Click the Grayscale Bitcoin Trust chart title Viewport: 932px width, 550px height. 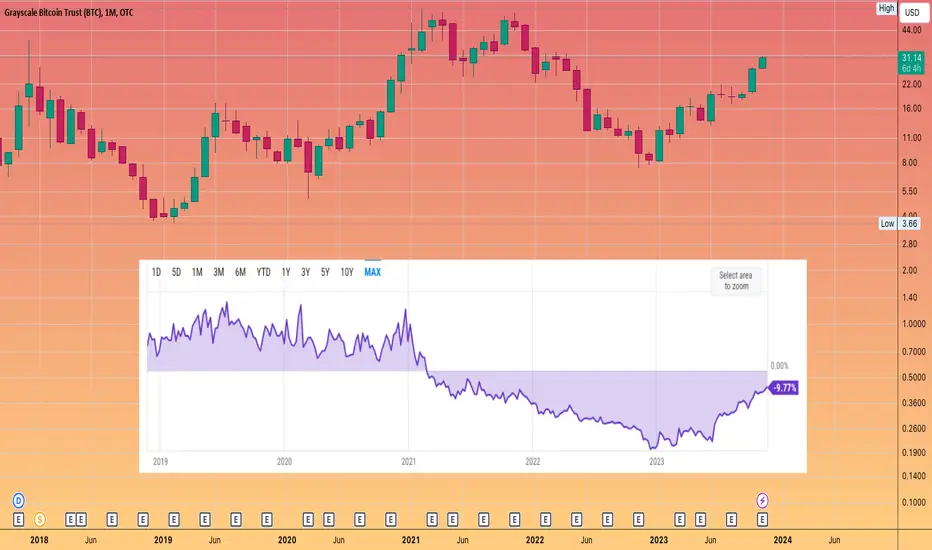(x=69, y=12)
